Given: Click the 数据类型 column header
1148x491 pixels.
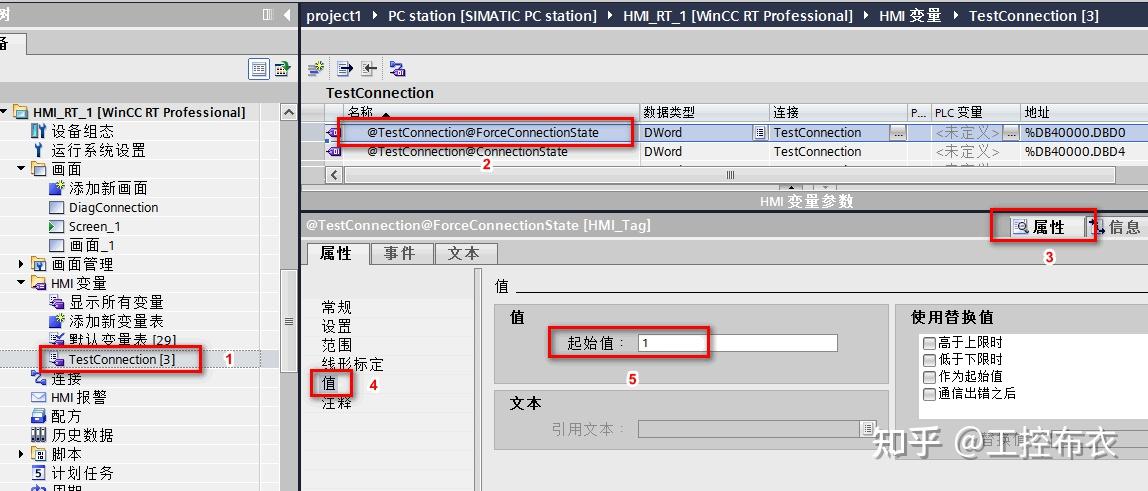Looking at the screenshot, I should click(x=704, y=113).
